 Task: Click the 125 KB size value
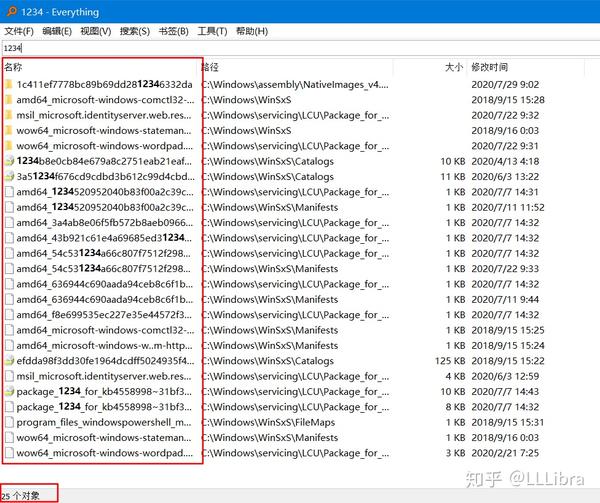pyautogui.click(x=450, y=361)
